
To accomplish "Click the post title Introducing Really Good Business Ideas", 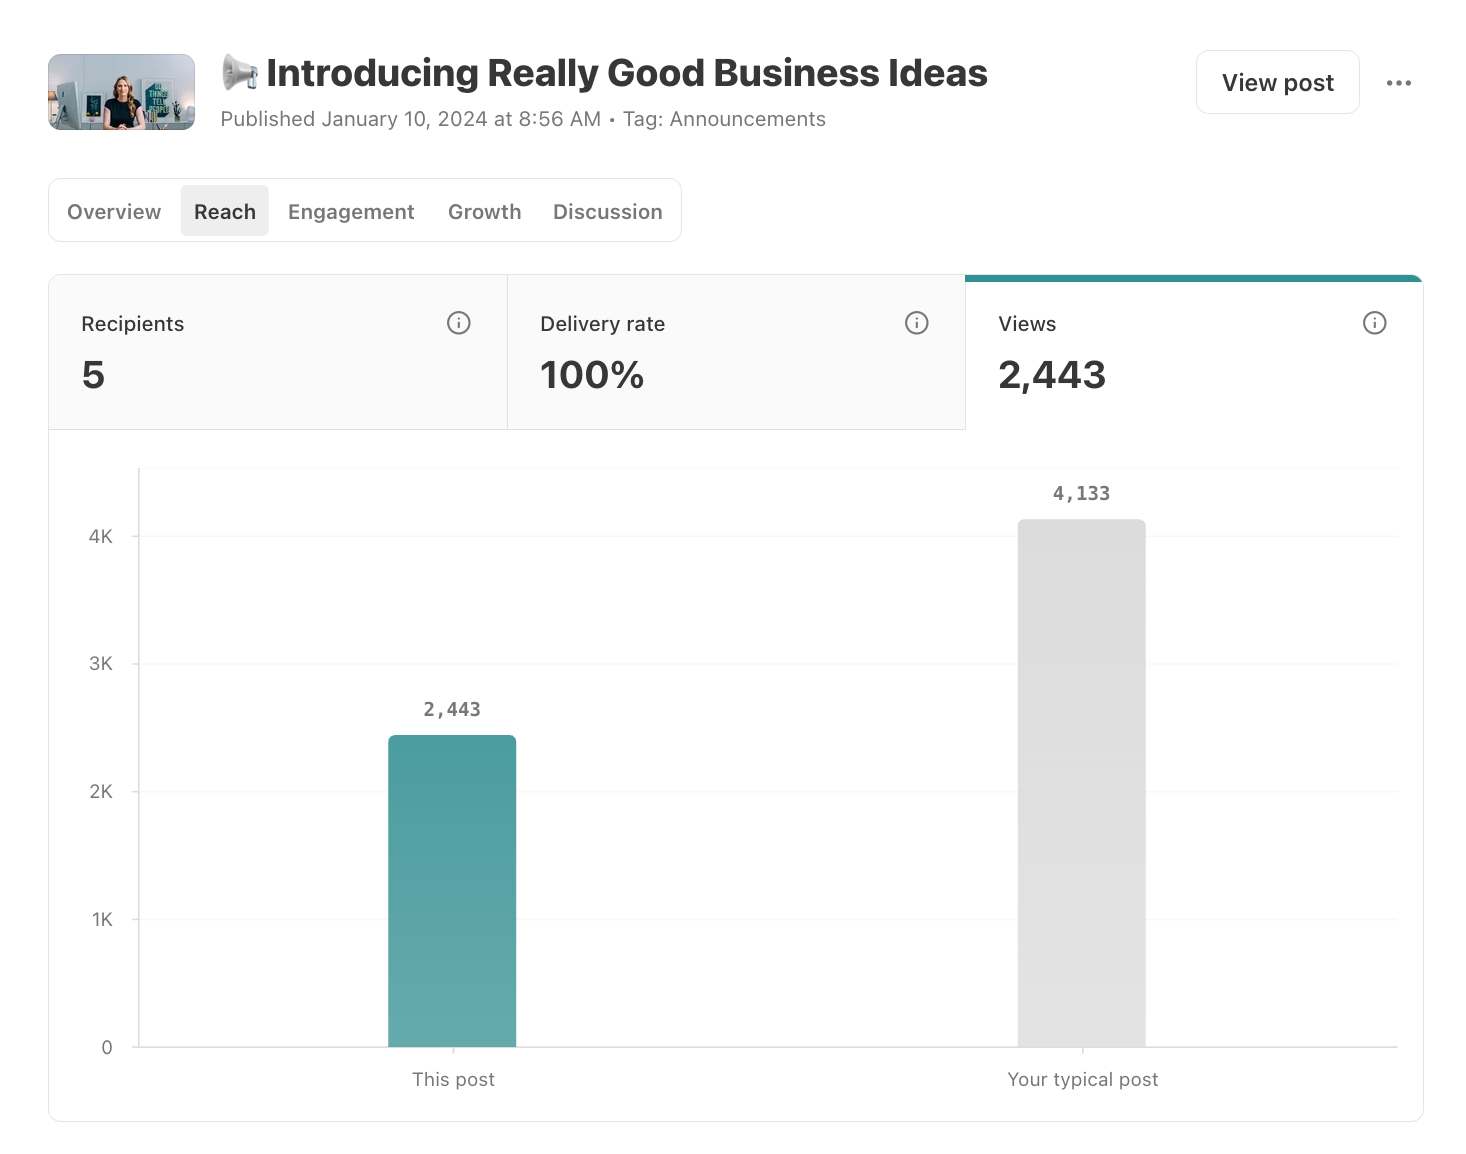I will tap(627, 73).
